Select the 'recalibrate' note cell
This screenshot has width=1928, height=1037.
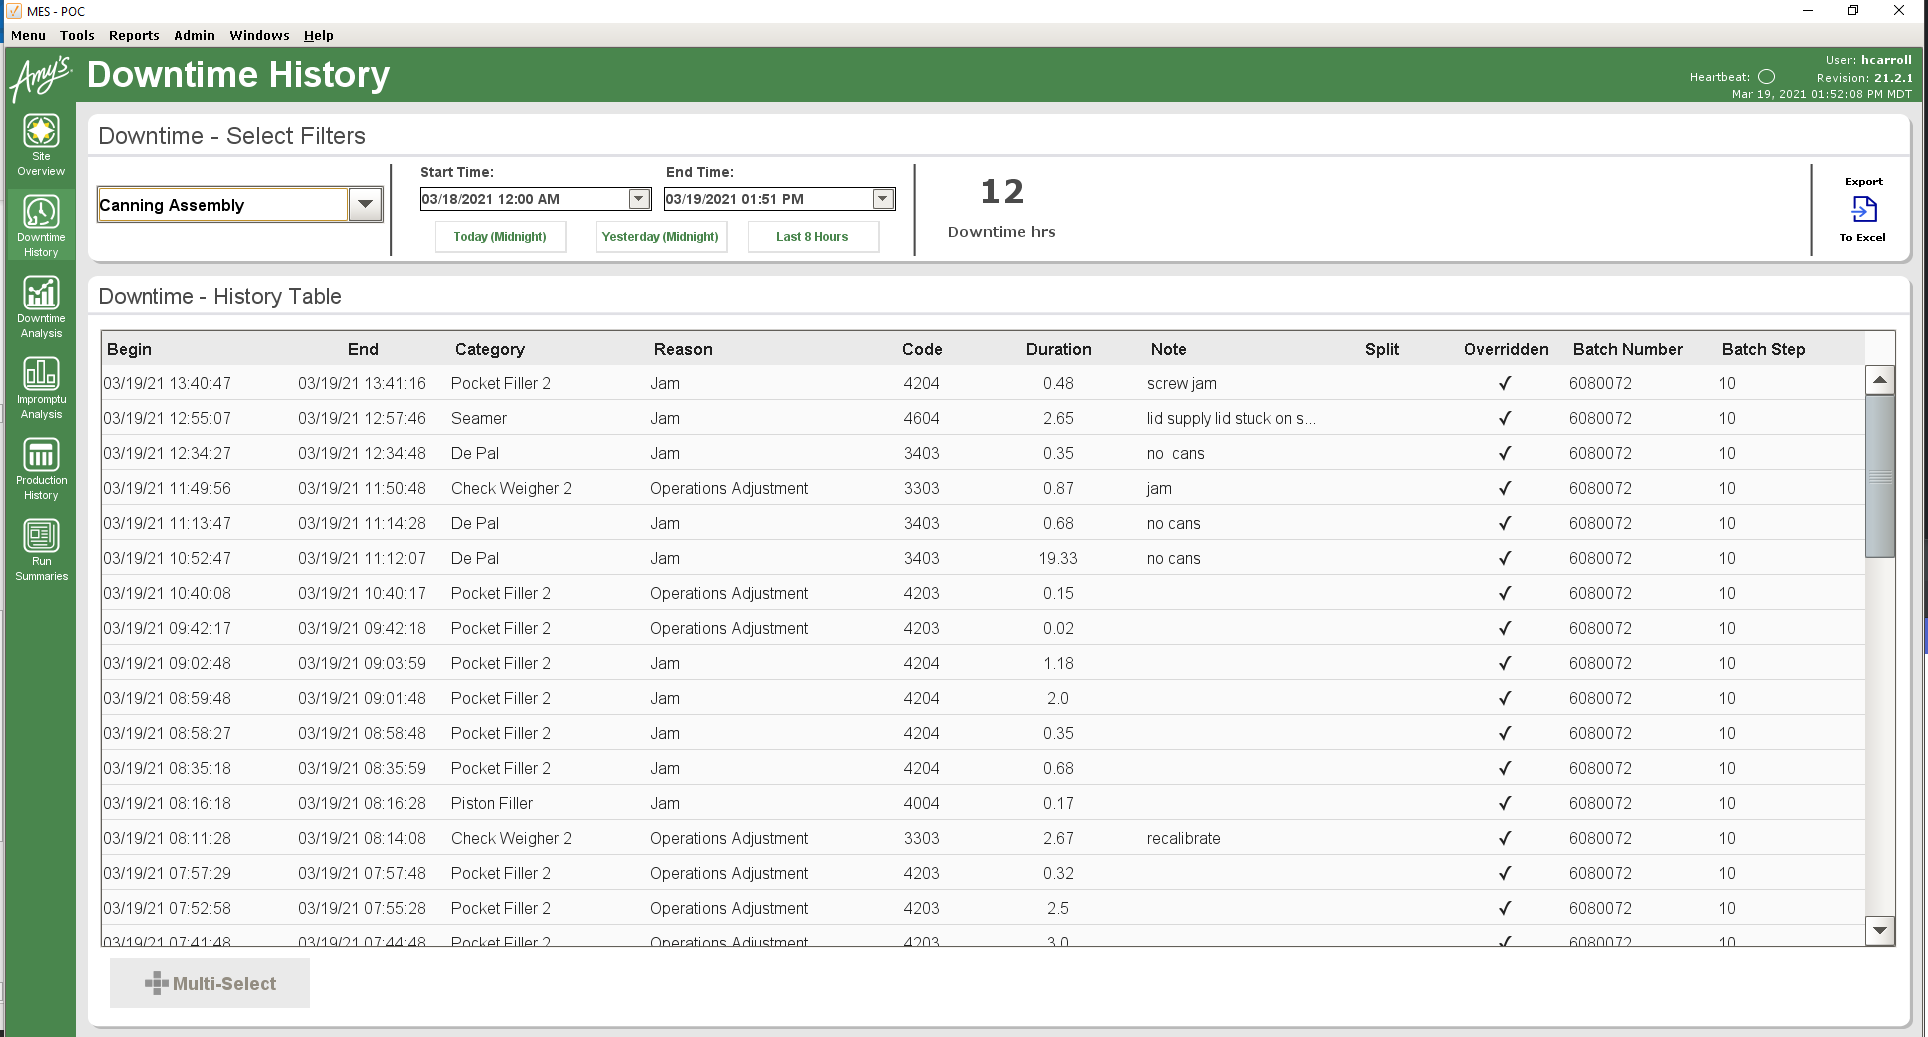1183,838
